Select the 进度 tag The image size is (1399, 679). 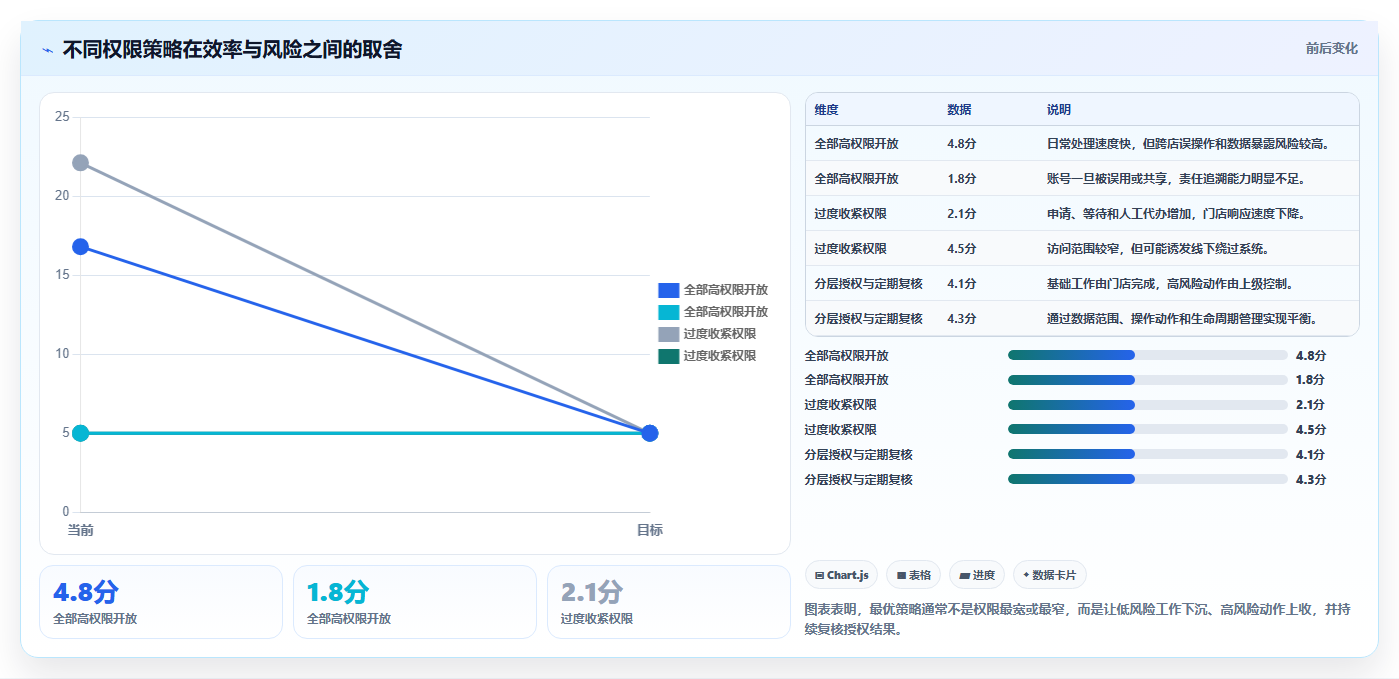(977, 575)
